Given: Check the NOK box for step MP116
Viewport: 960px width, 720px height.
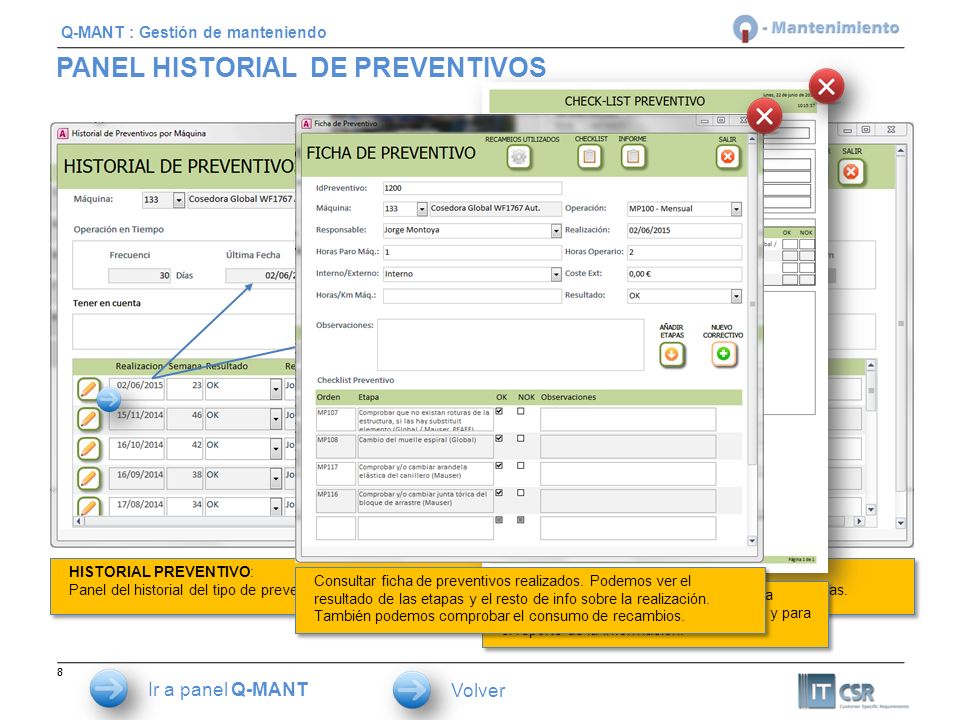Looking at the screenshot, I should [520, 492].
